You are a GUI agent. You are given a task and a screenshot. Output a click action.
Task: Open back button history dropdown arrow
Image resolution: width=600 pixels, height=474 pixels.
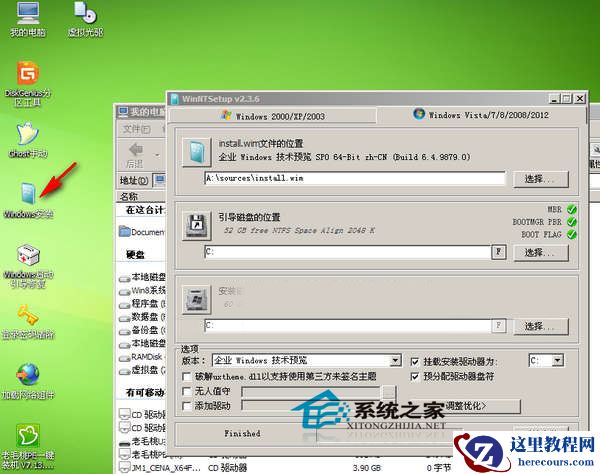click(158, 155)
